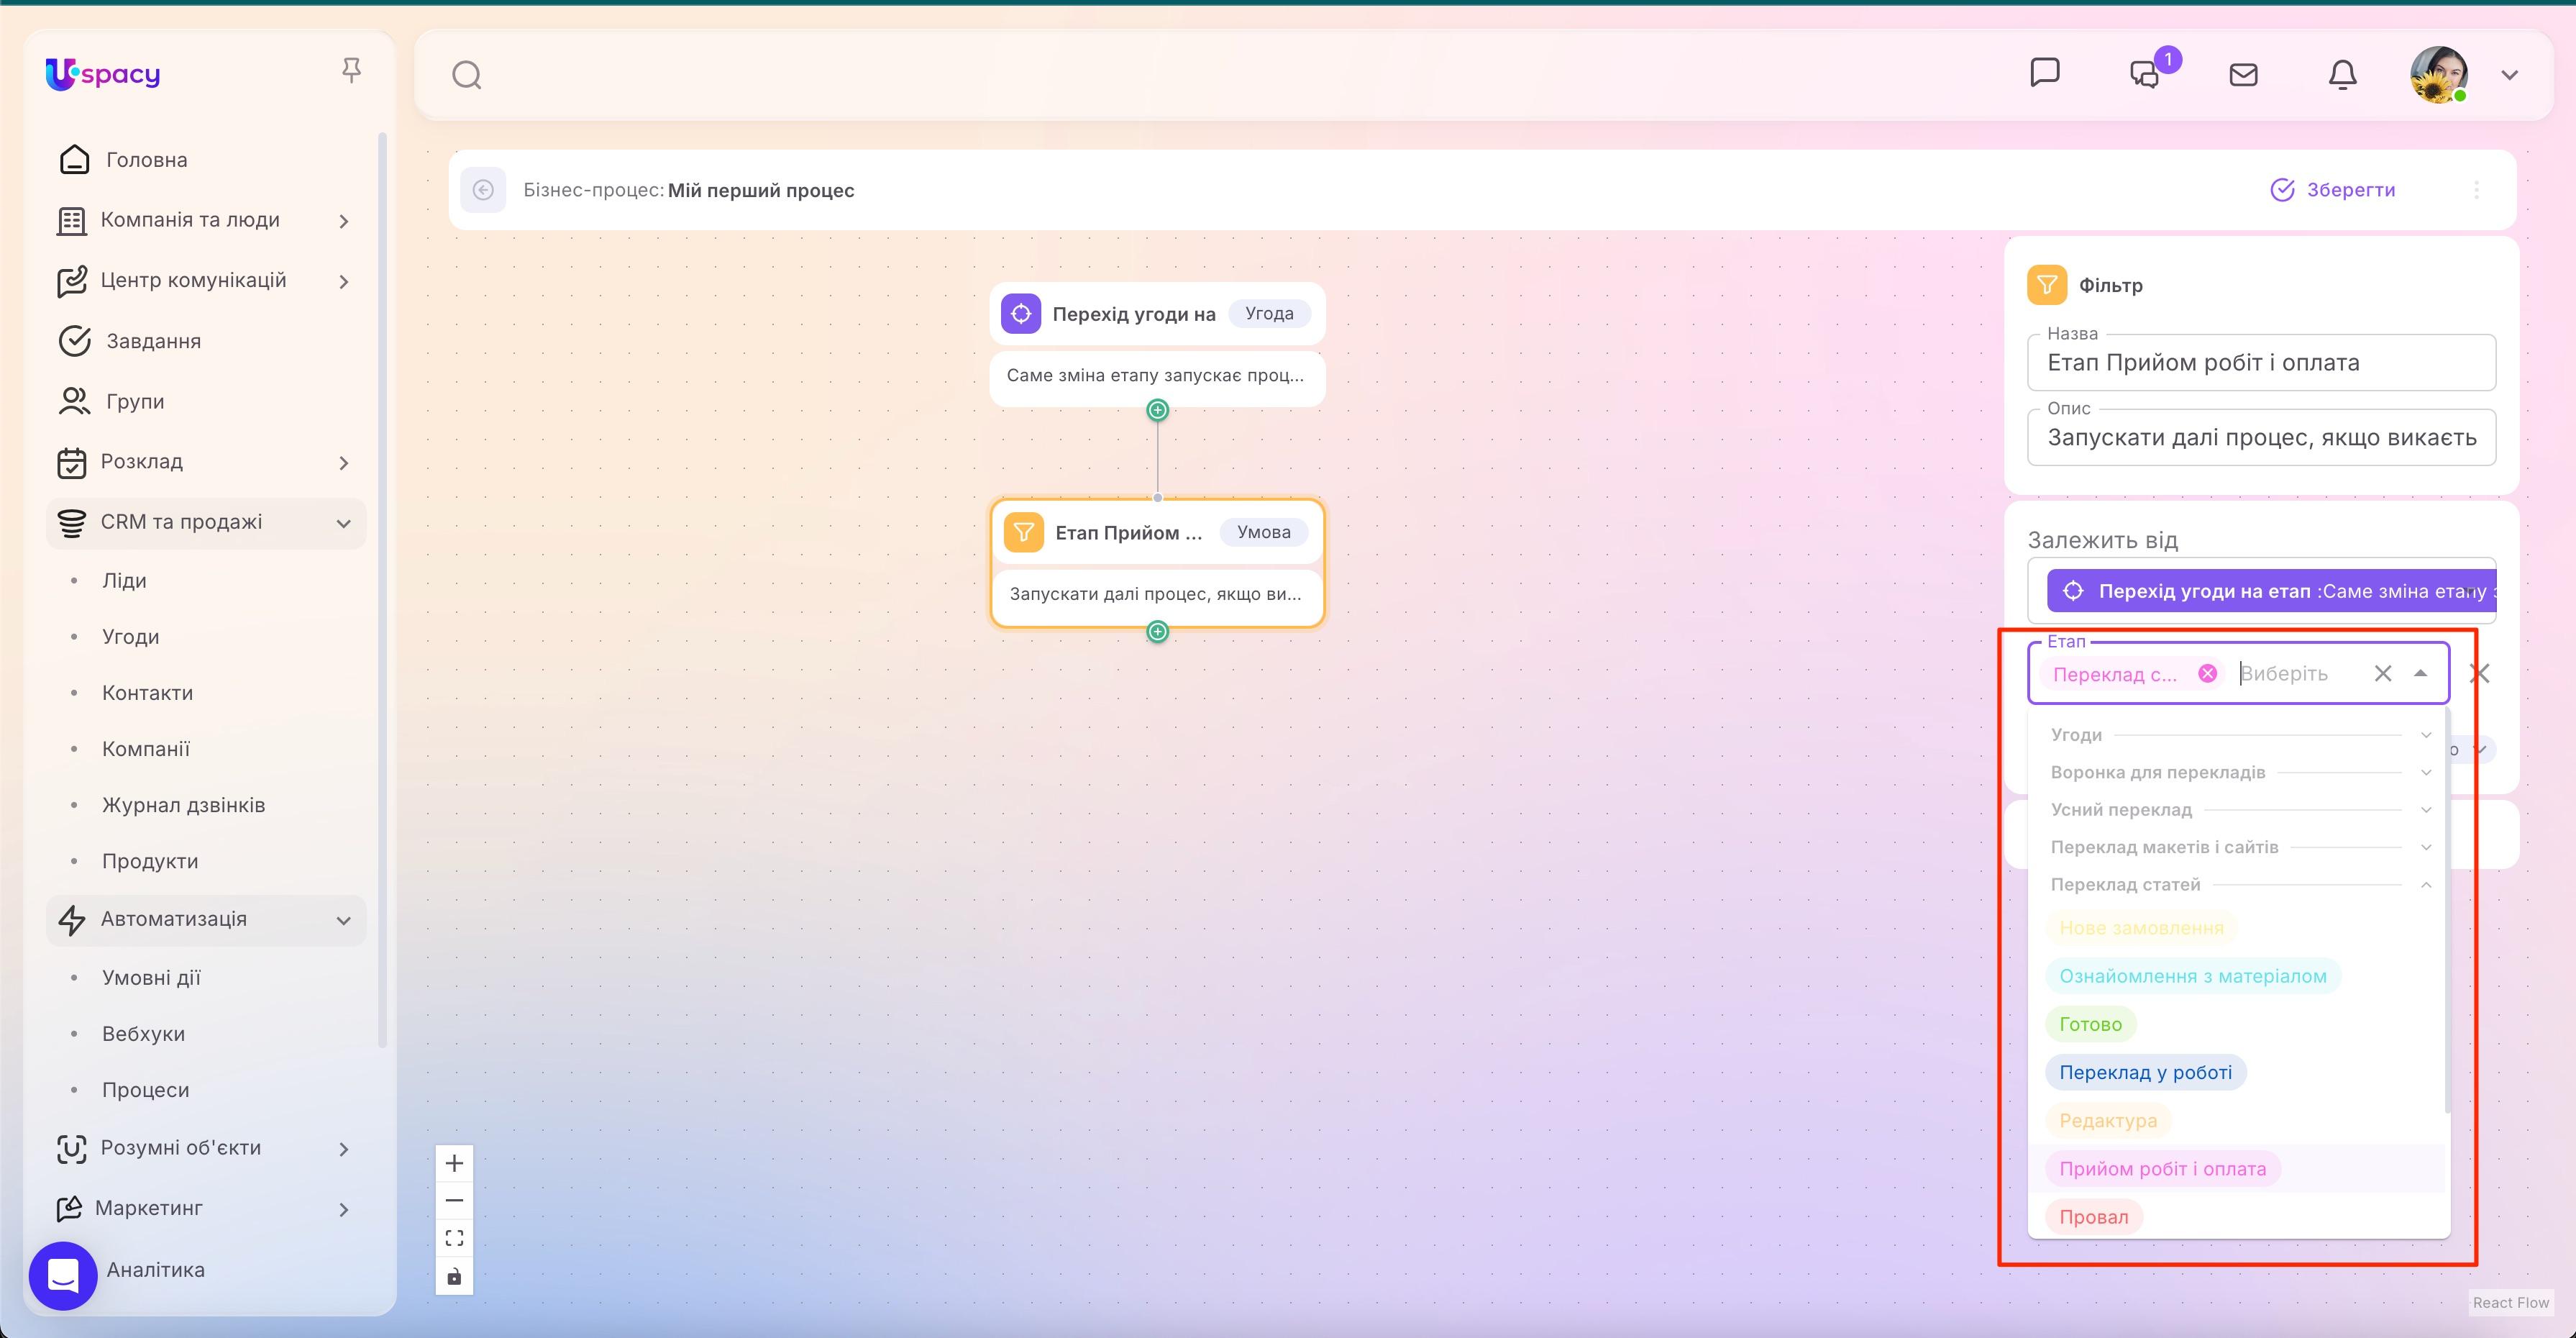
Task: Click the back arrow next to Бізнес-процес title
Action: tap(484, 190)
